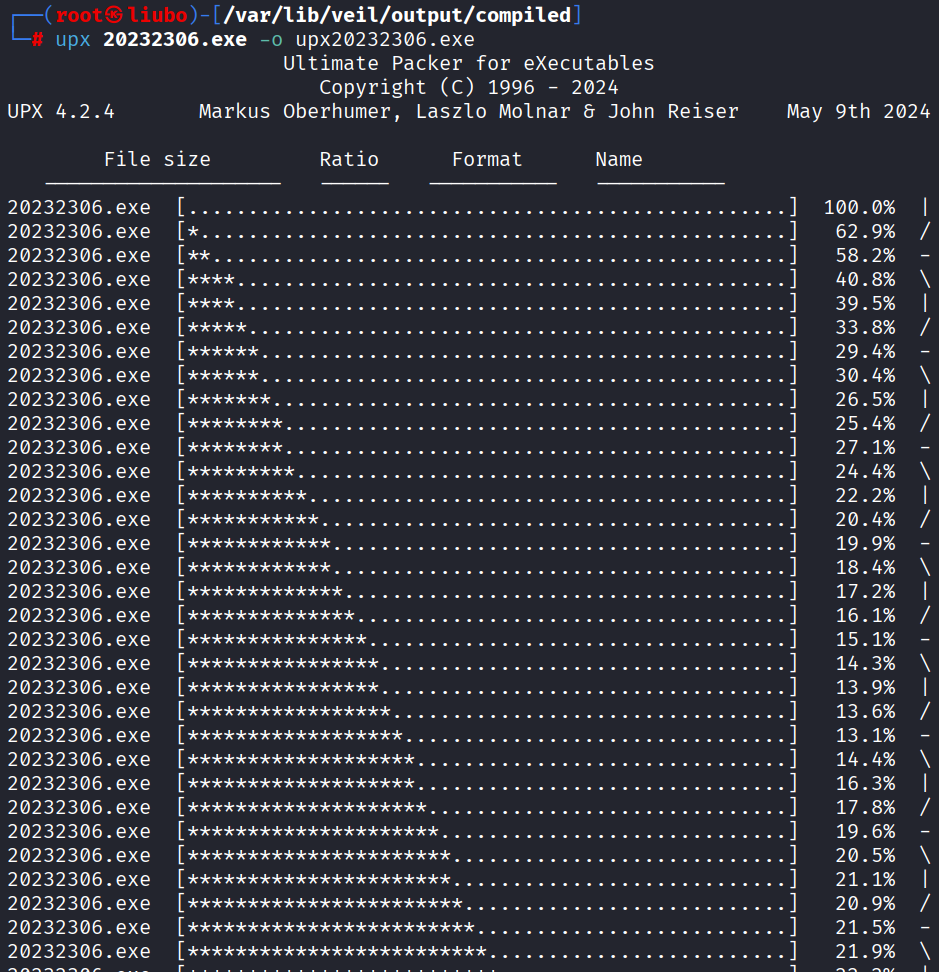Click the upx command word
The image size is (939, 972).
tap(73, 40)
